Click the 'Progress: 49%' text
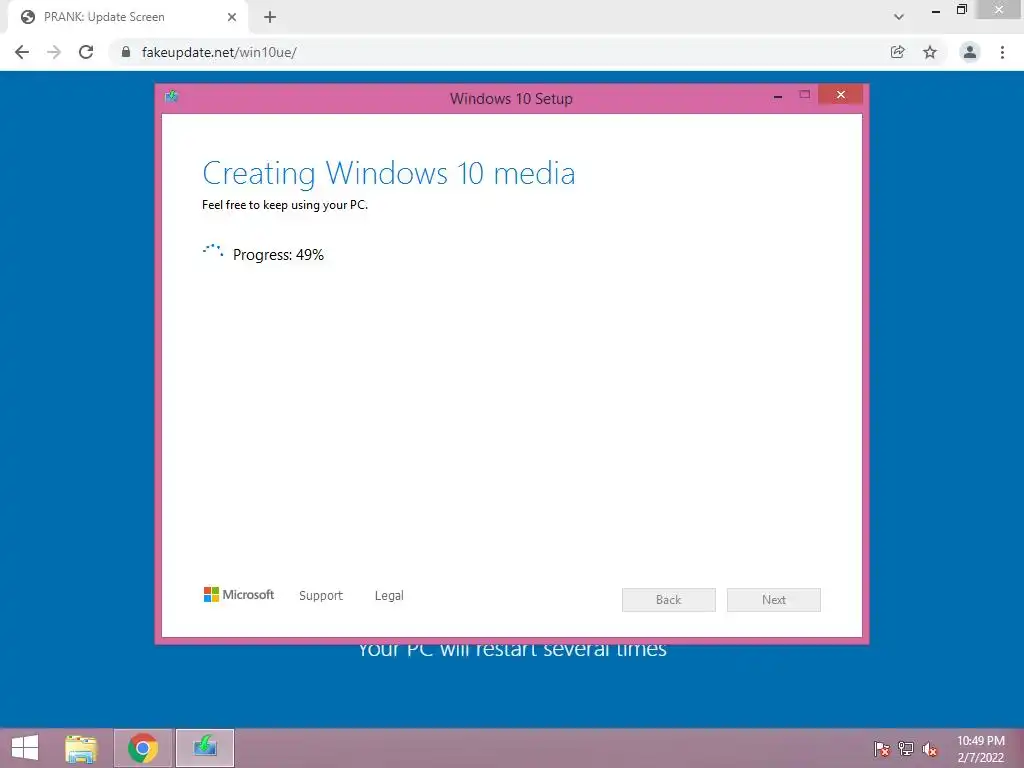Image resolution: width=1024 pixels, height=768 pixels. [x=278, y=255]
